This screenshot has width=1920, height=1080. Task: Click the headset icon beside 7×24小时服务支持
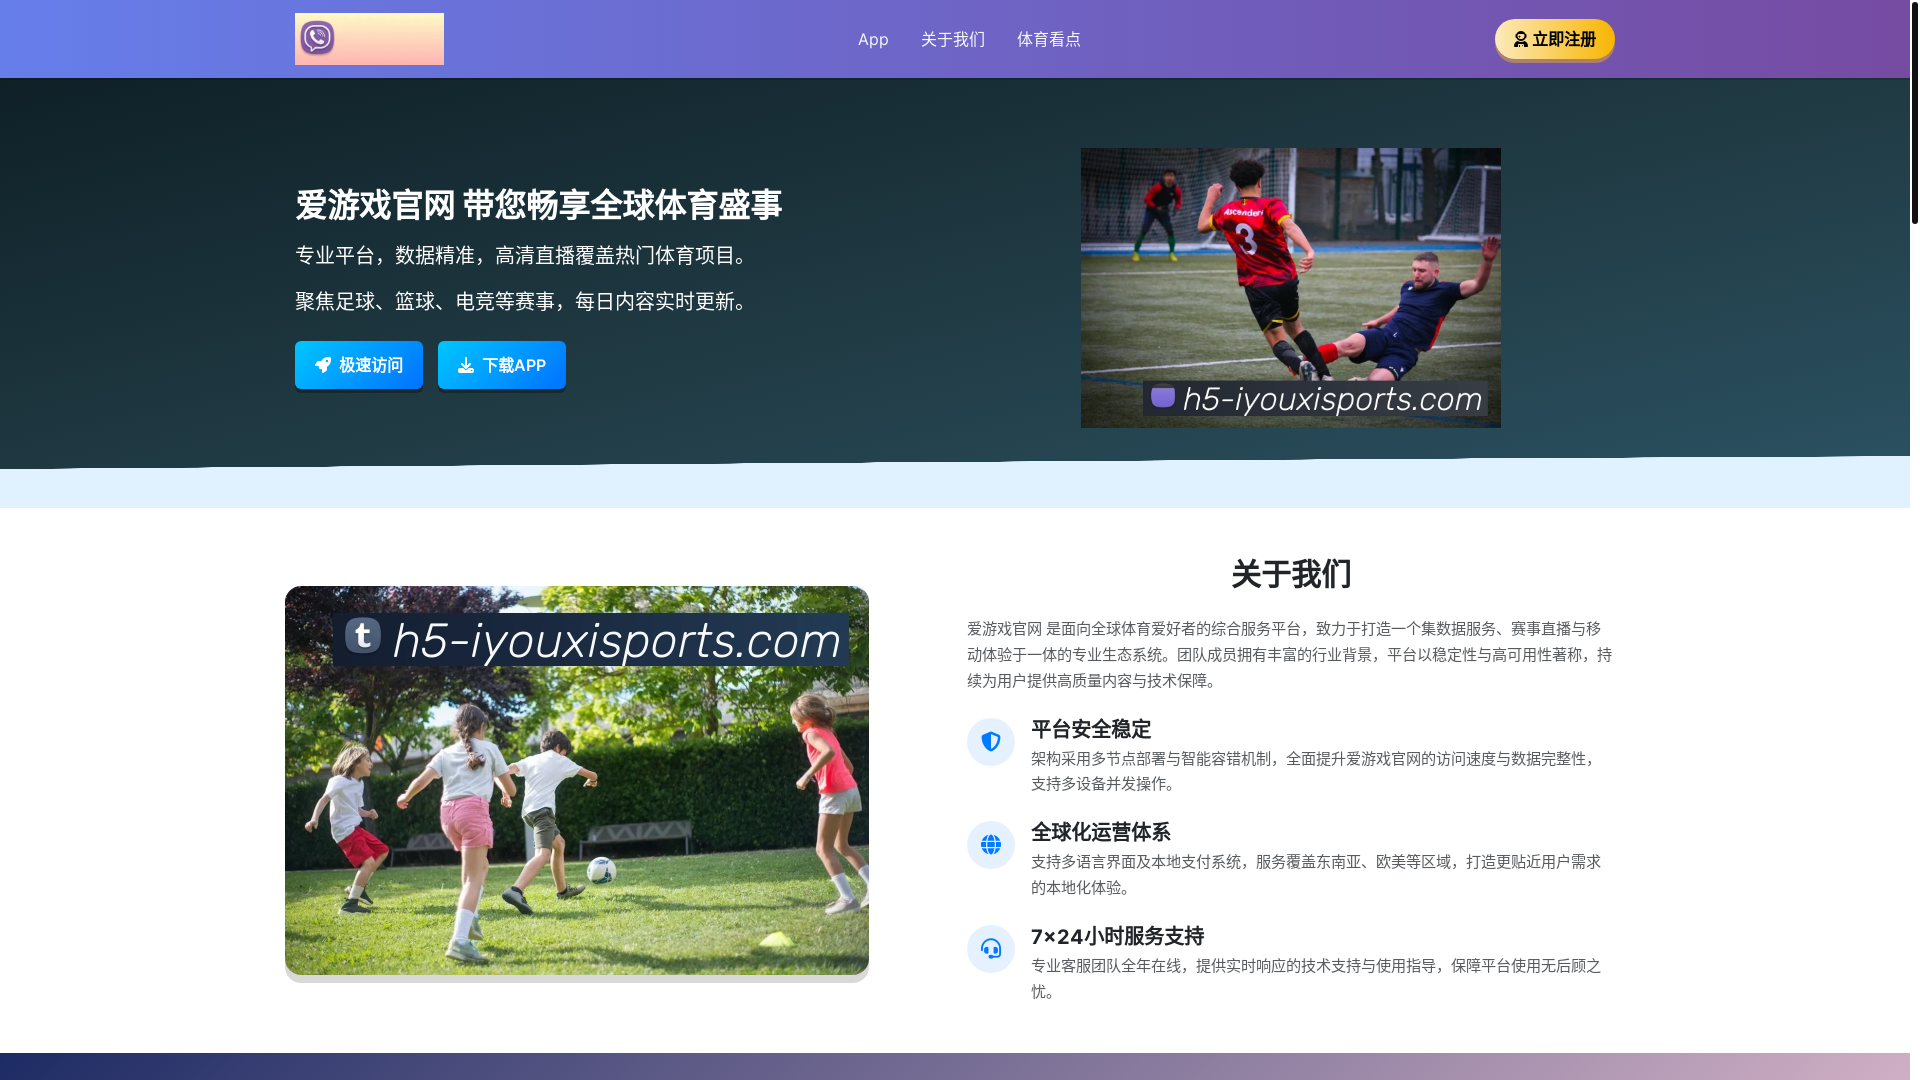pos(990,948)
